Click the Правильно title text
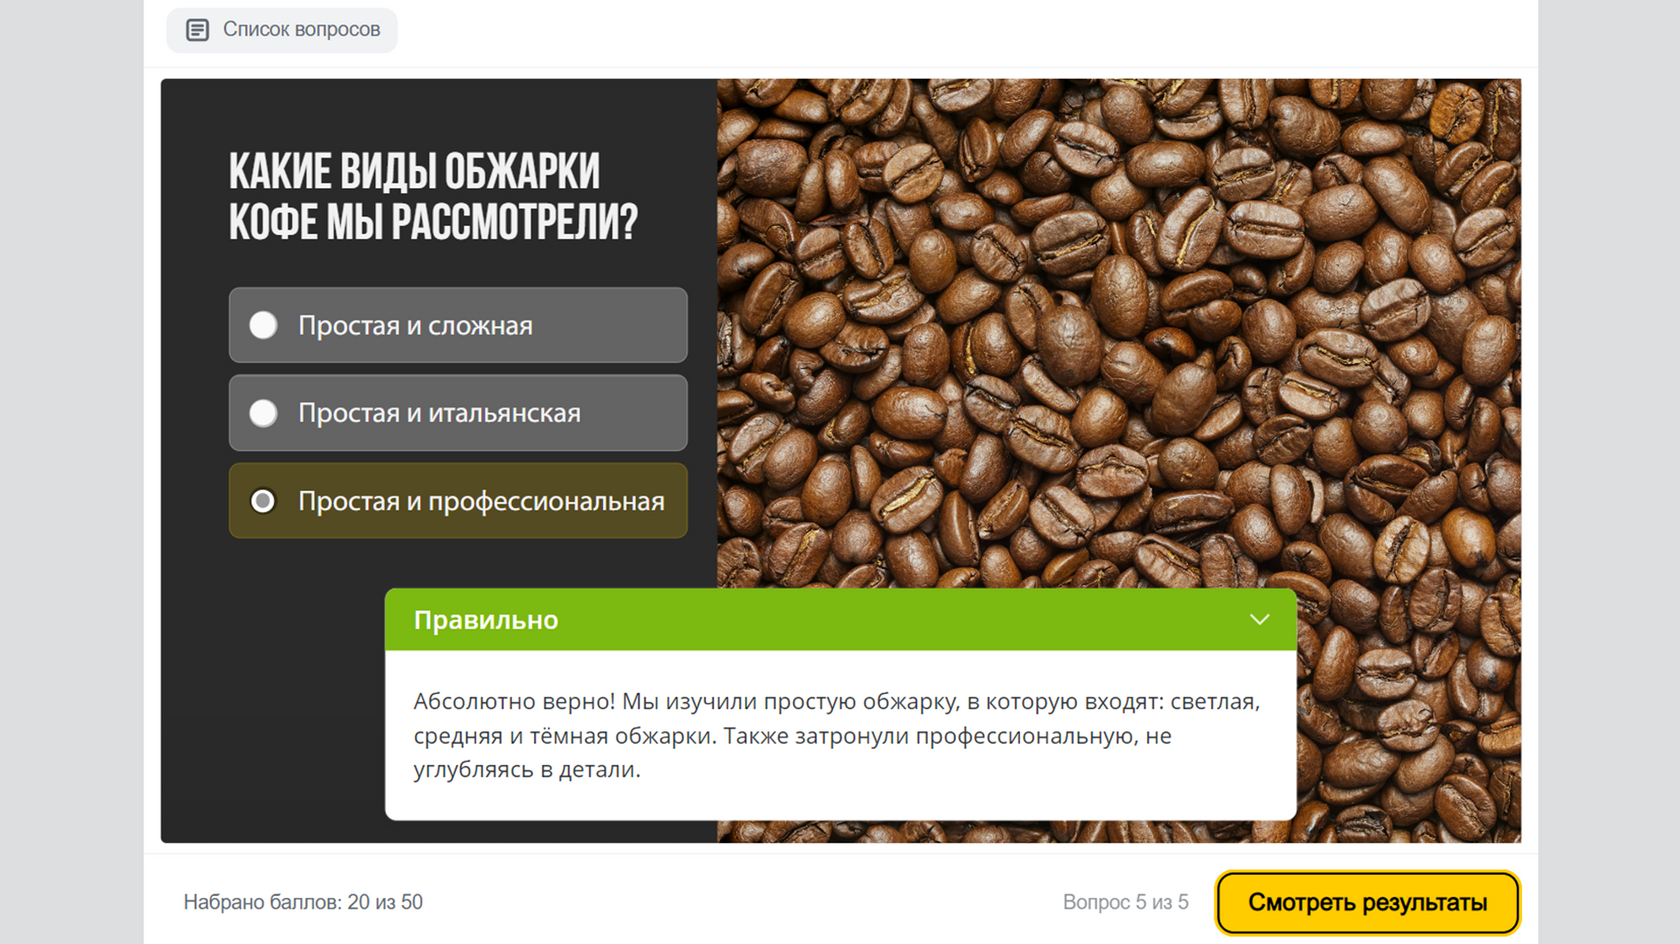This screenshot has height=944, width=1680. pyautogui.click(x=486, y=620)
